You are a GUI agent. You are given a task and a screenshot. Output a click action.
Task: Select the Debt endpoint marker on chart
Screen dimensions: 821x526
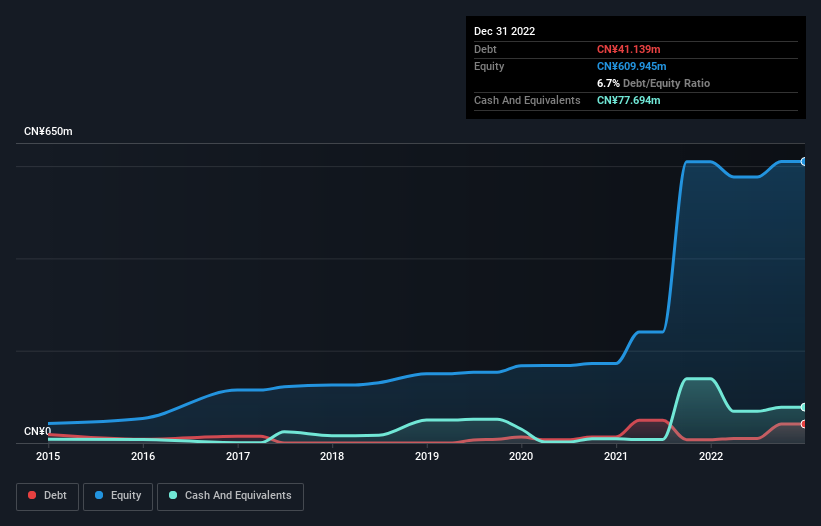click(x=803, y=424)
